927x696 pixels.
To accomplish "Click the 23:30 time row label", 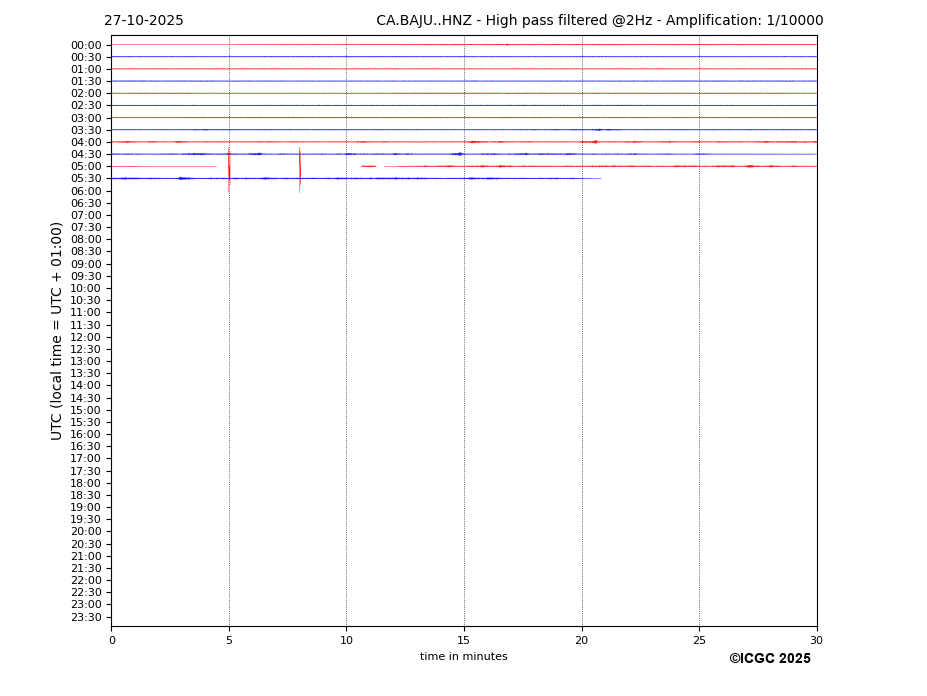I will (86, 617).
